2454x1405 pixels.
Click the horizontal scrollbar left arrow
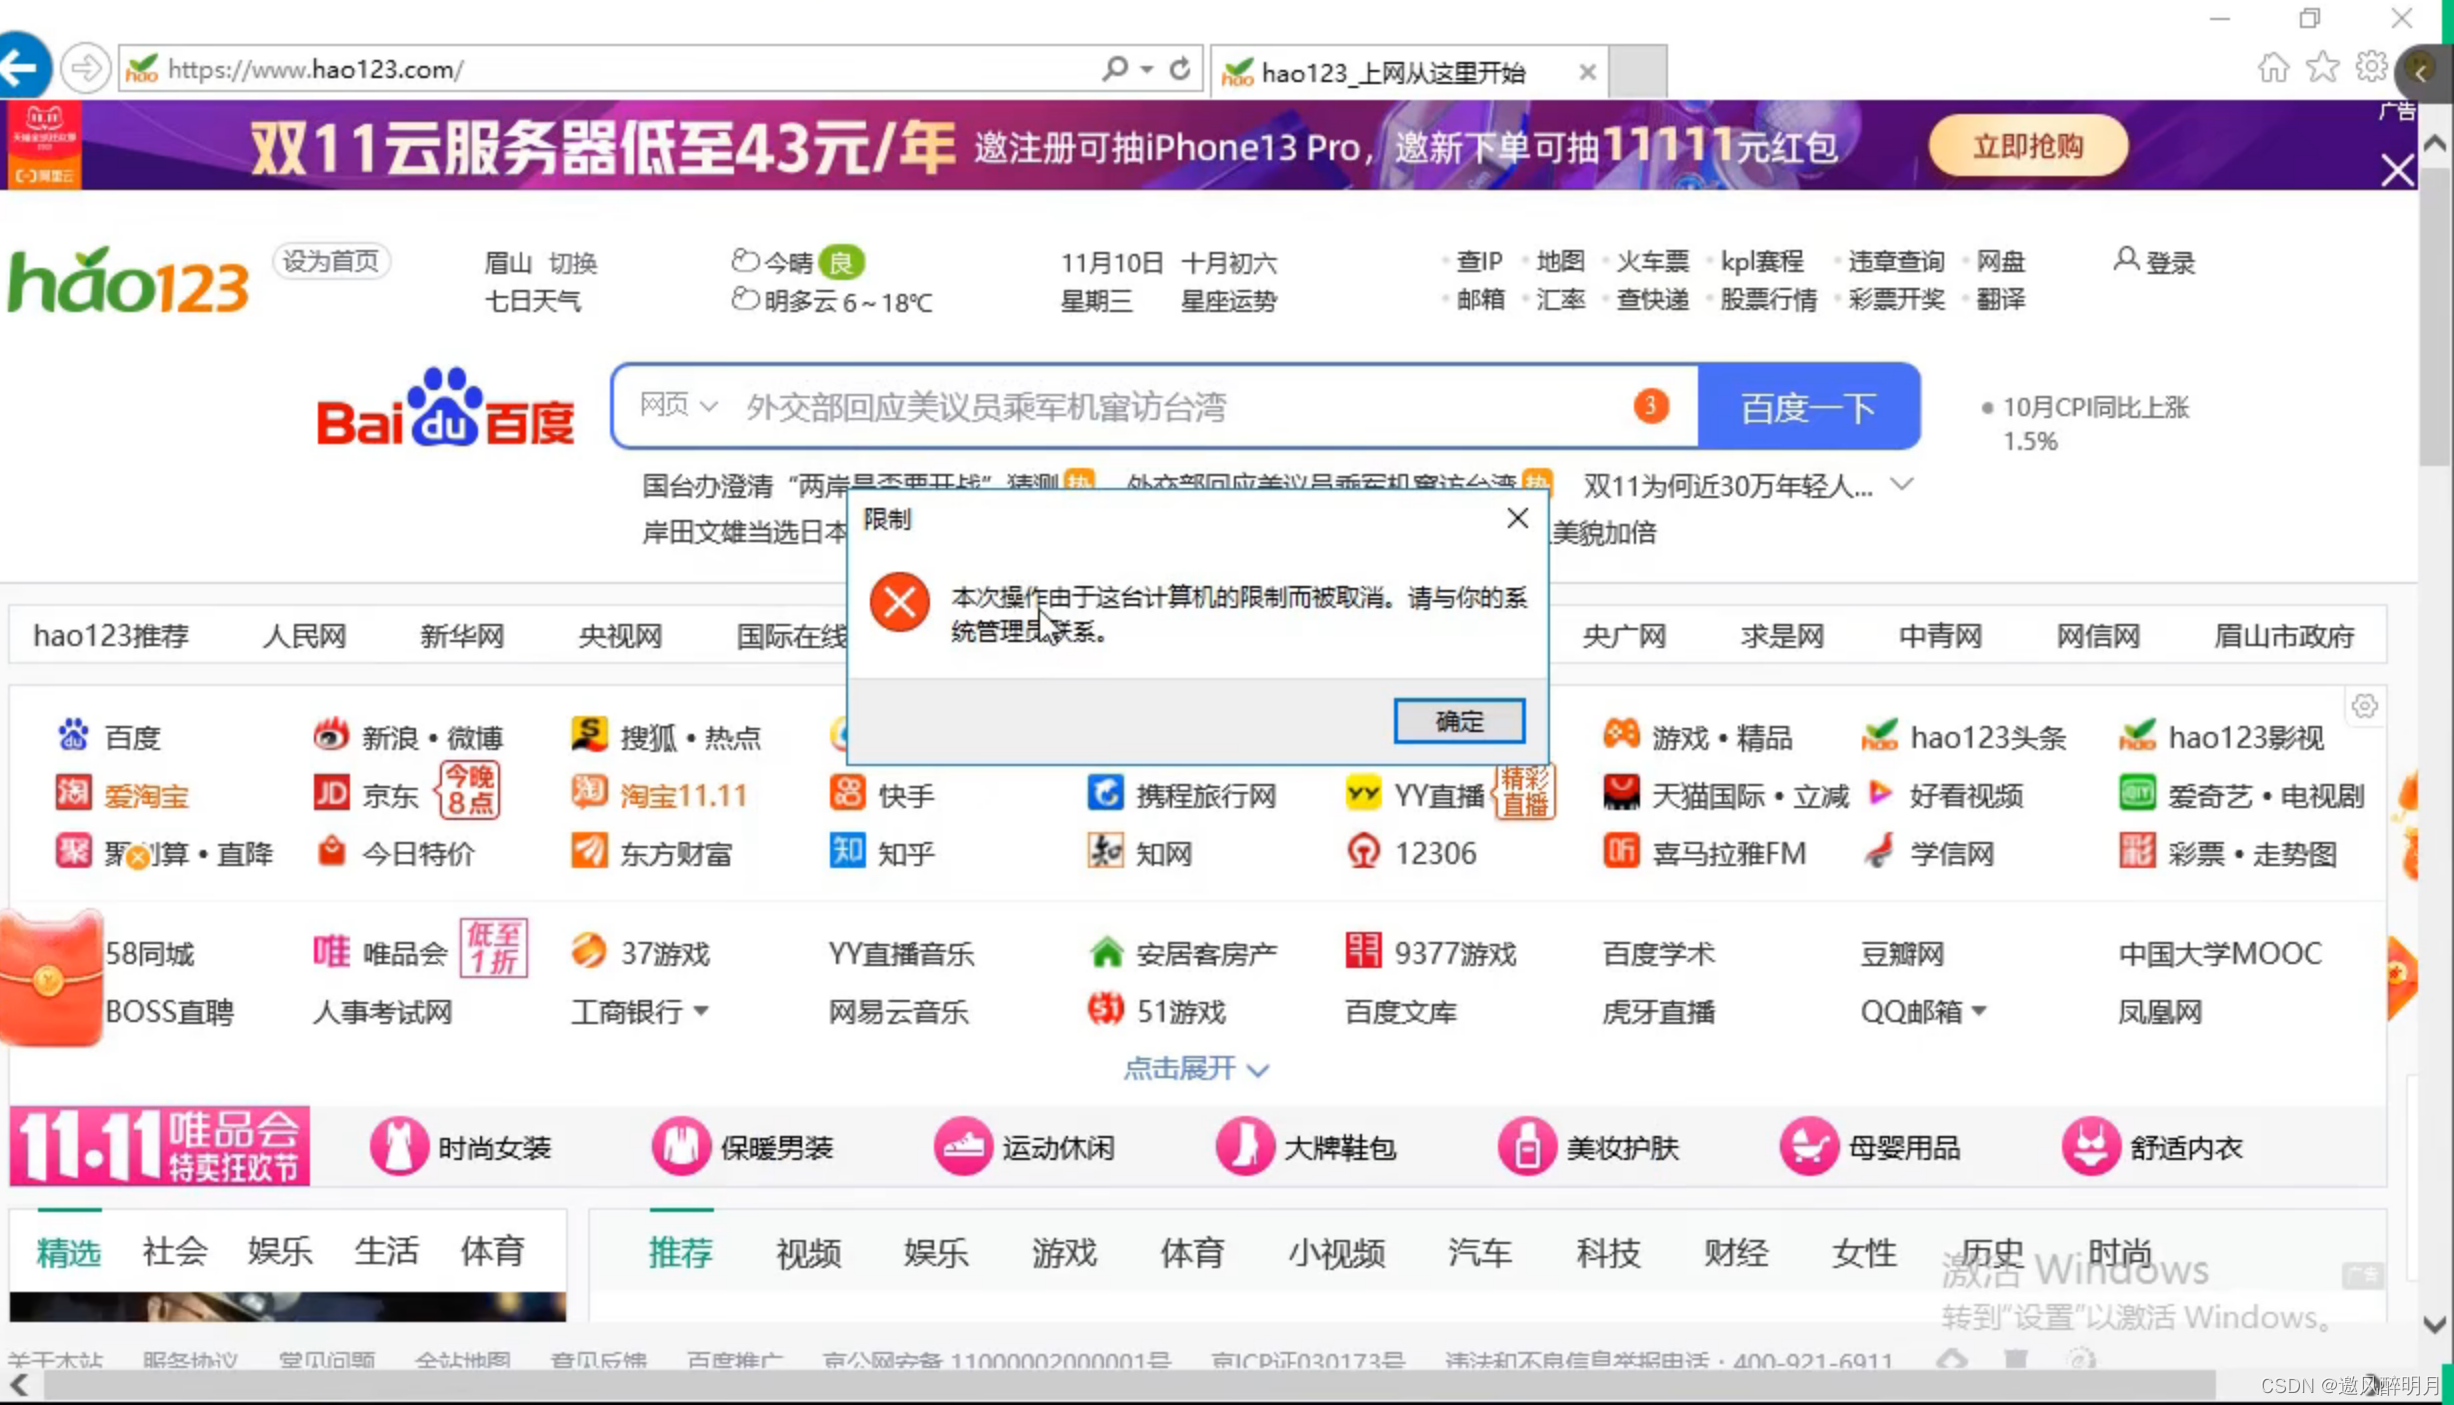point(19,1385)
